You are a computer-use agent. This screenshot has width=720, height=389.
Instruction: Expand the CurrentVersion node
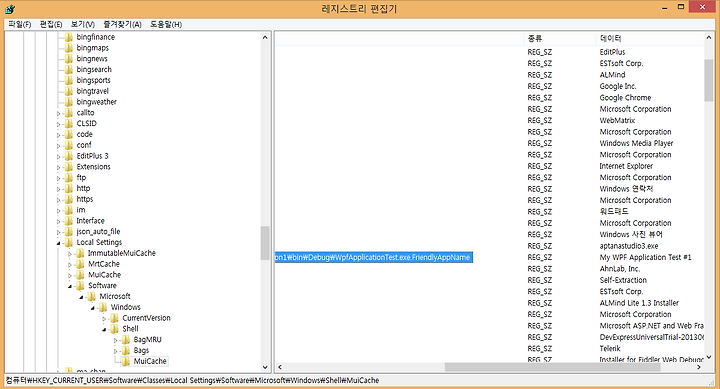pos(104,318)
